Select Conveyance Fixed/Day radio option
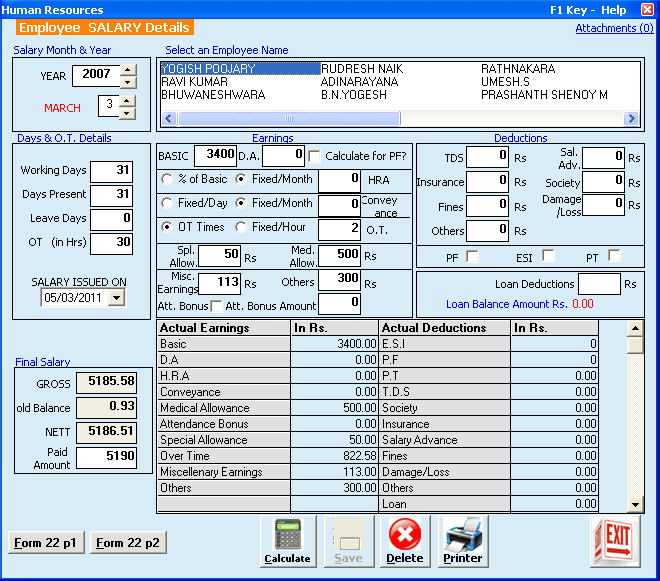 pos(167,203)
